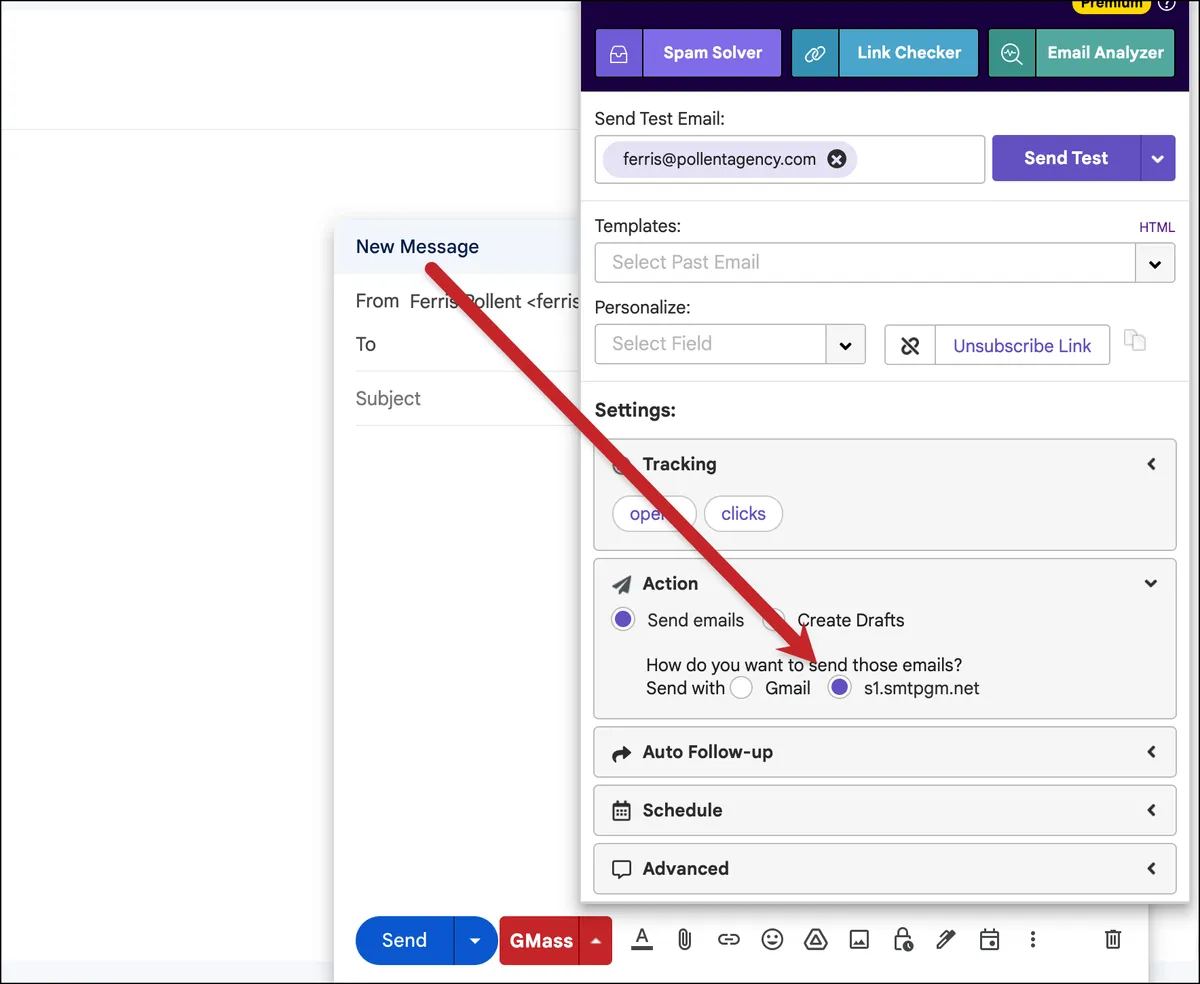Viewport: 1200px width, 984px height.
Task: Click the Schedule calendar icon
Action: tap(622, 811)
